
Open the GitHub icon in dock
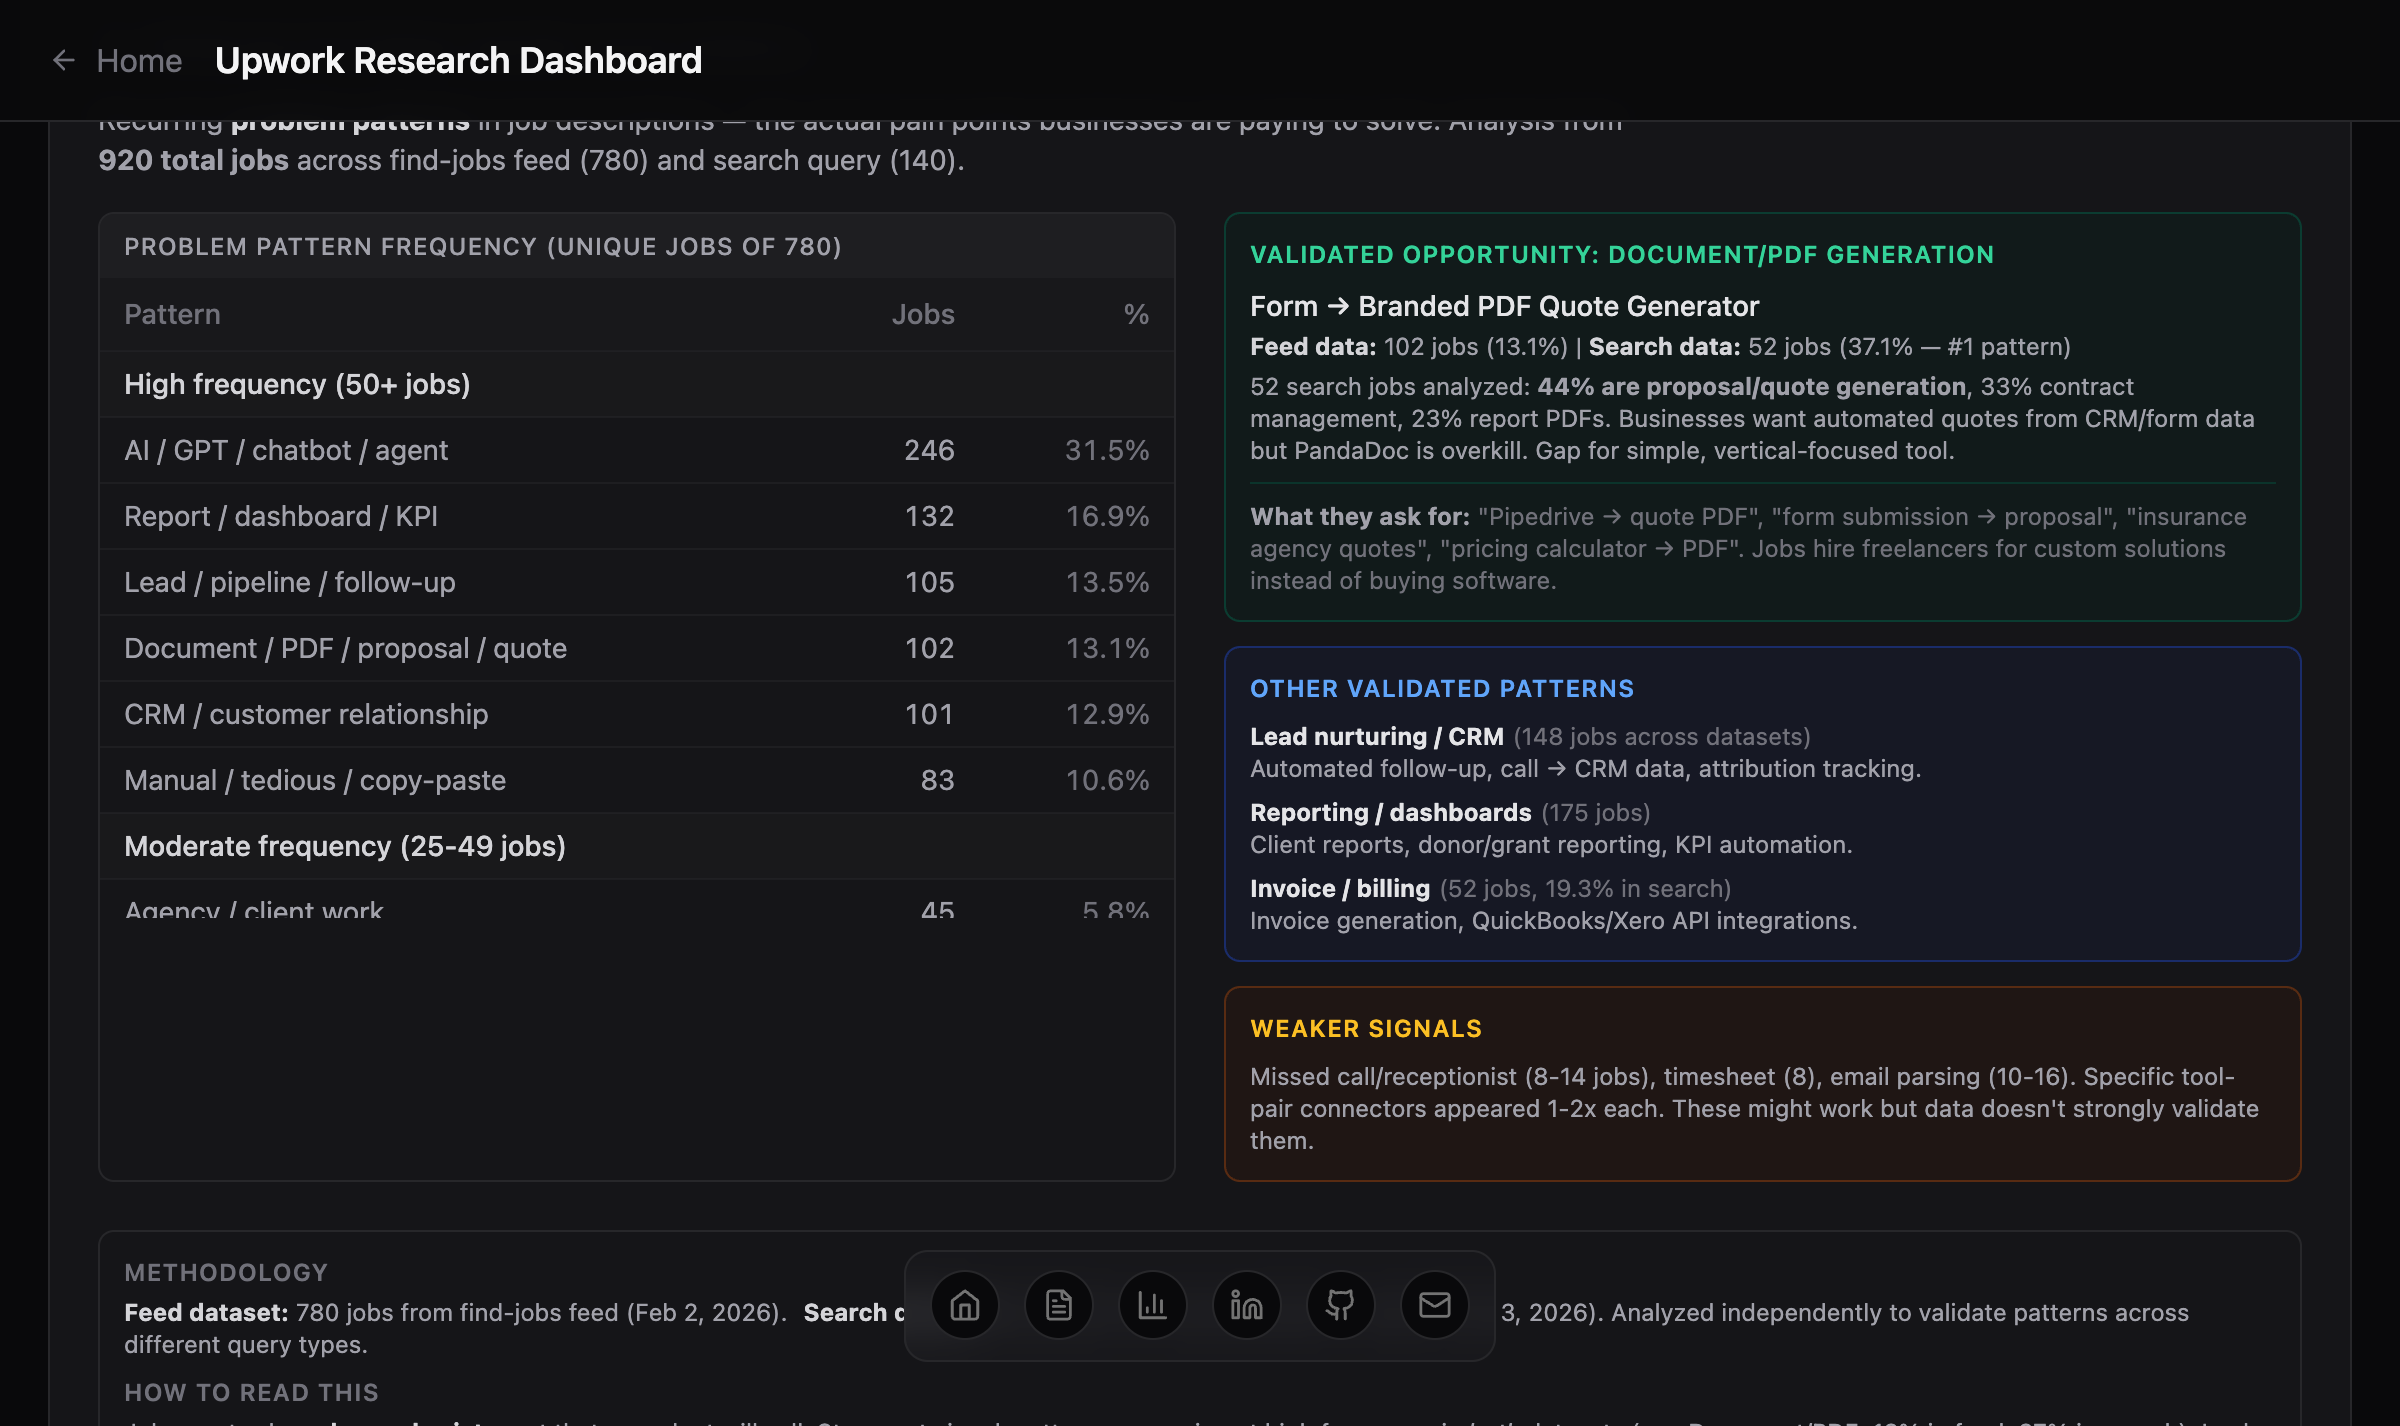tap(1340, 1305)
